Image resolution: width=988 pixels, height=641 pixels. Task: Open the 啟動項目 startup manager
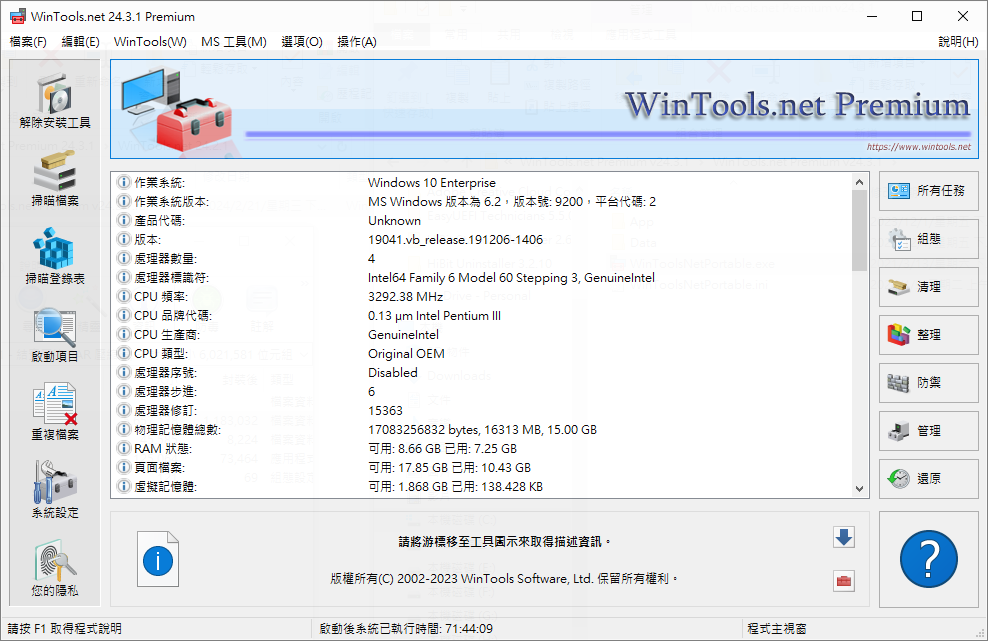pyautogui.click(x=55, y=335)
